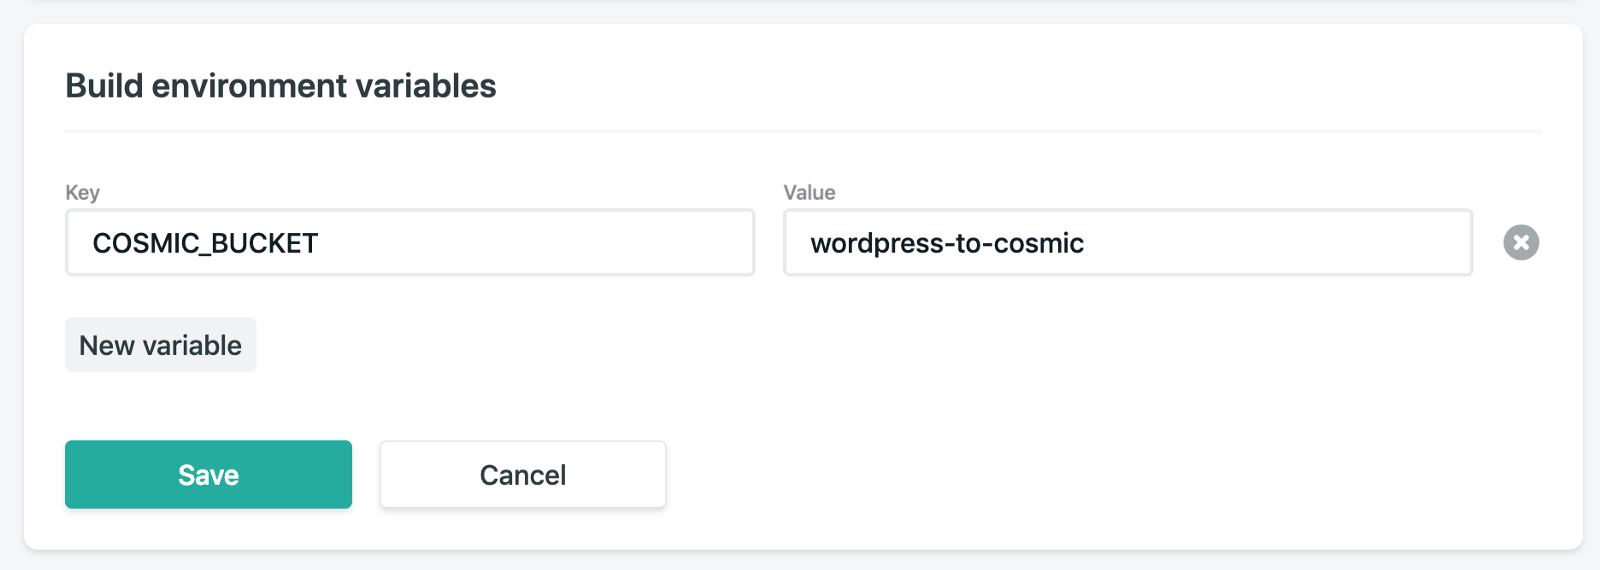1600x570 pixels.
Task: Click the Cancel button
Action: coord(522,475)
